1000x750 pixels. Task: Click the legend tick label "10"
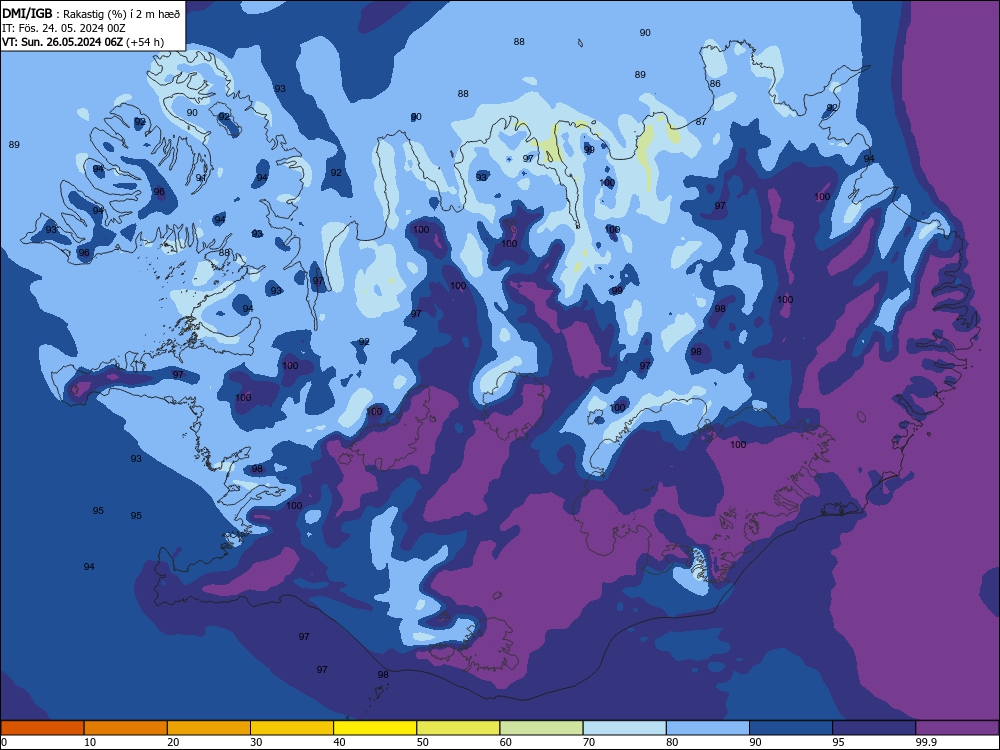(x=90, y=742)
